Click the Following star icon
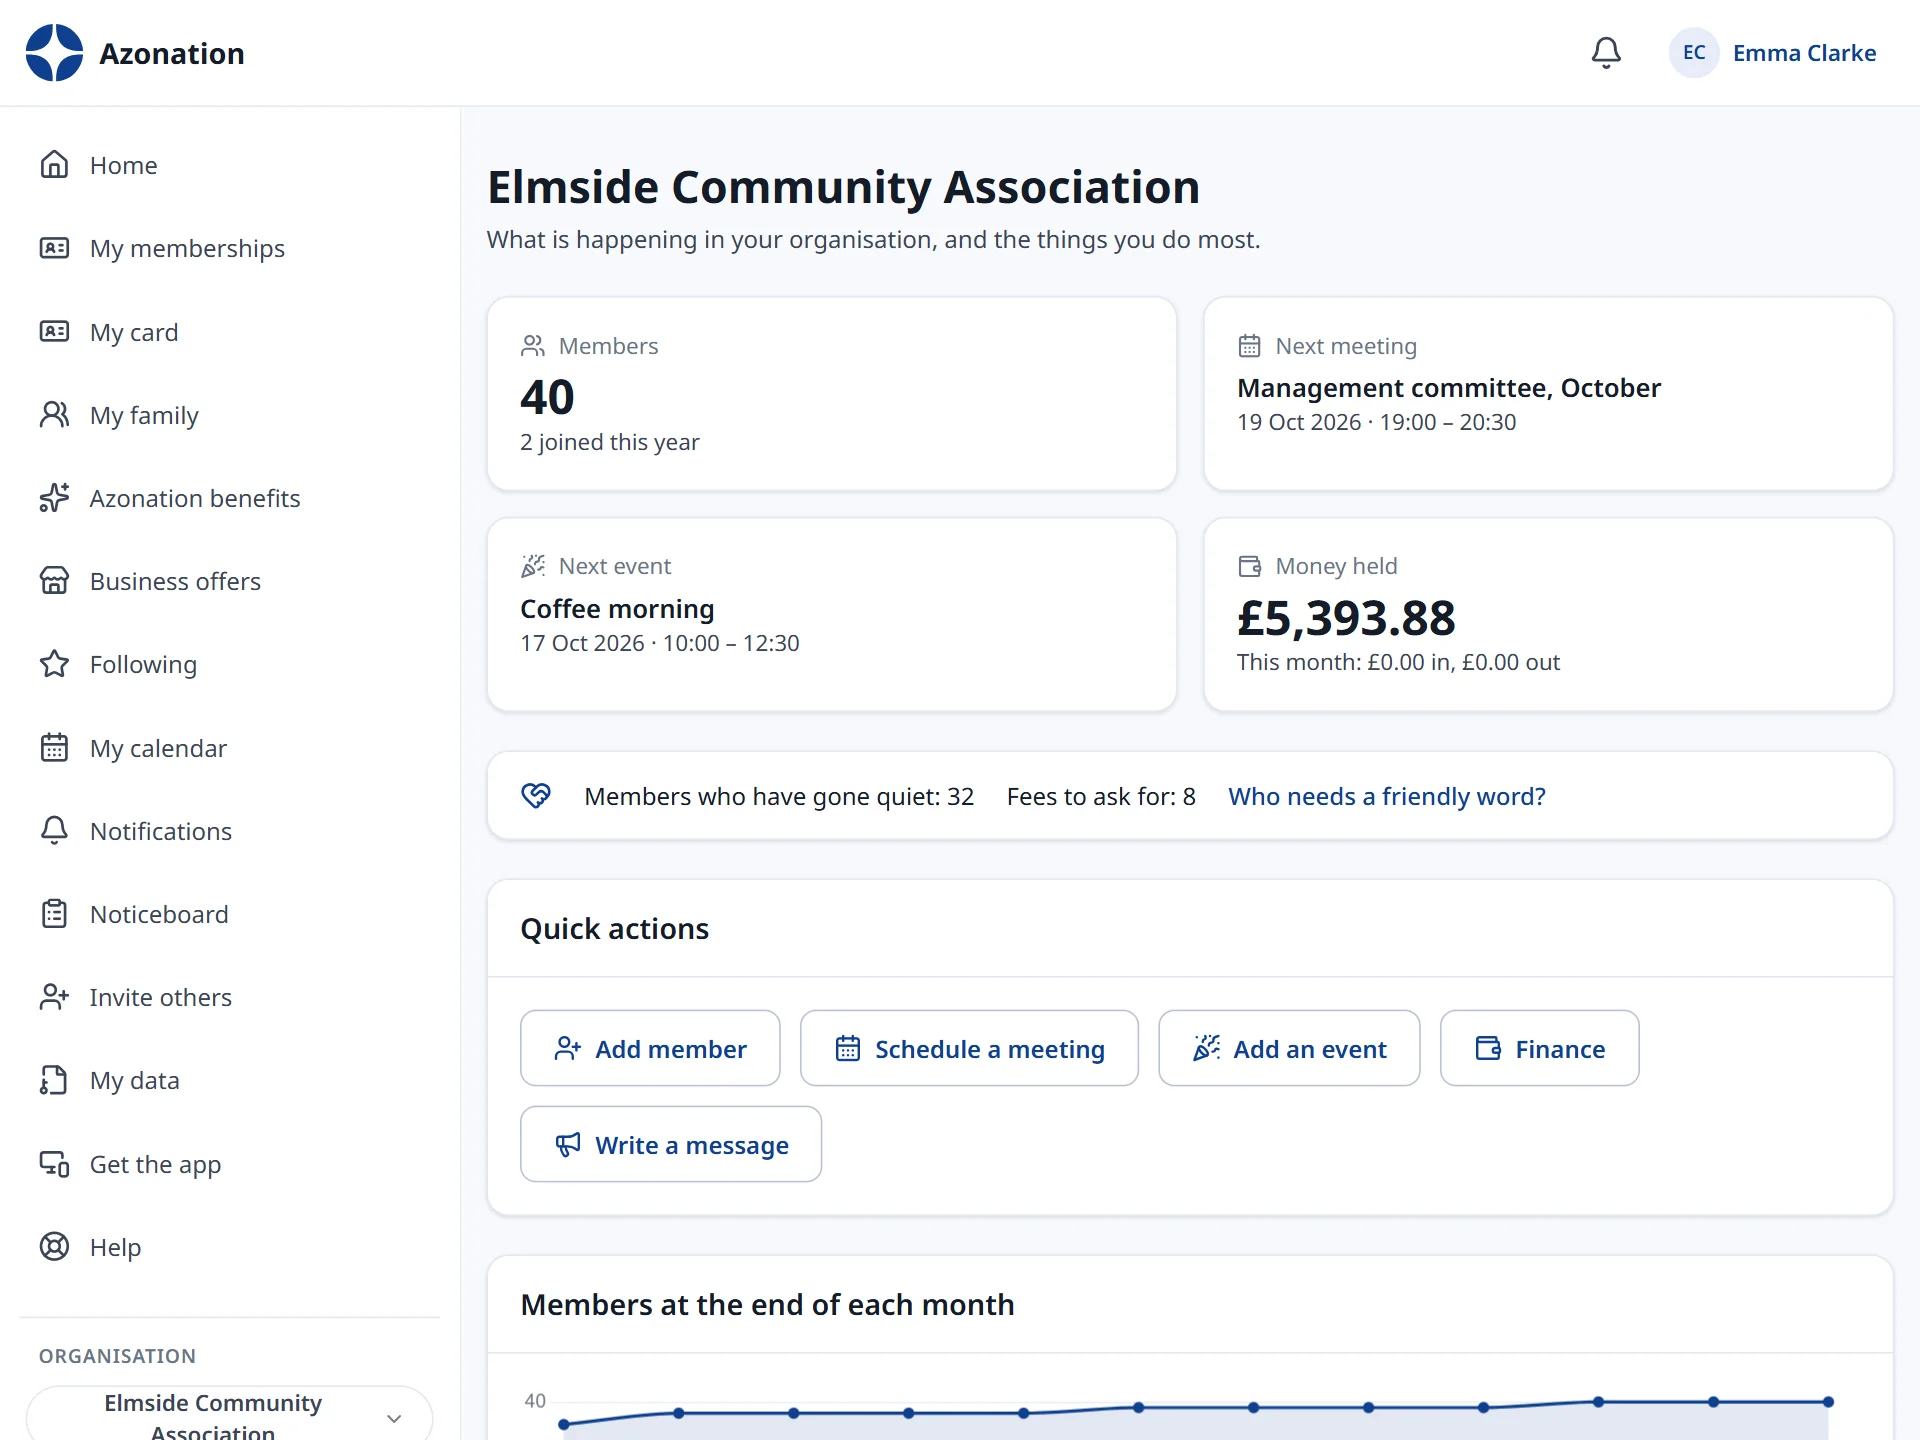This screenshot has width=1920, height=1440. (54, 664)
